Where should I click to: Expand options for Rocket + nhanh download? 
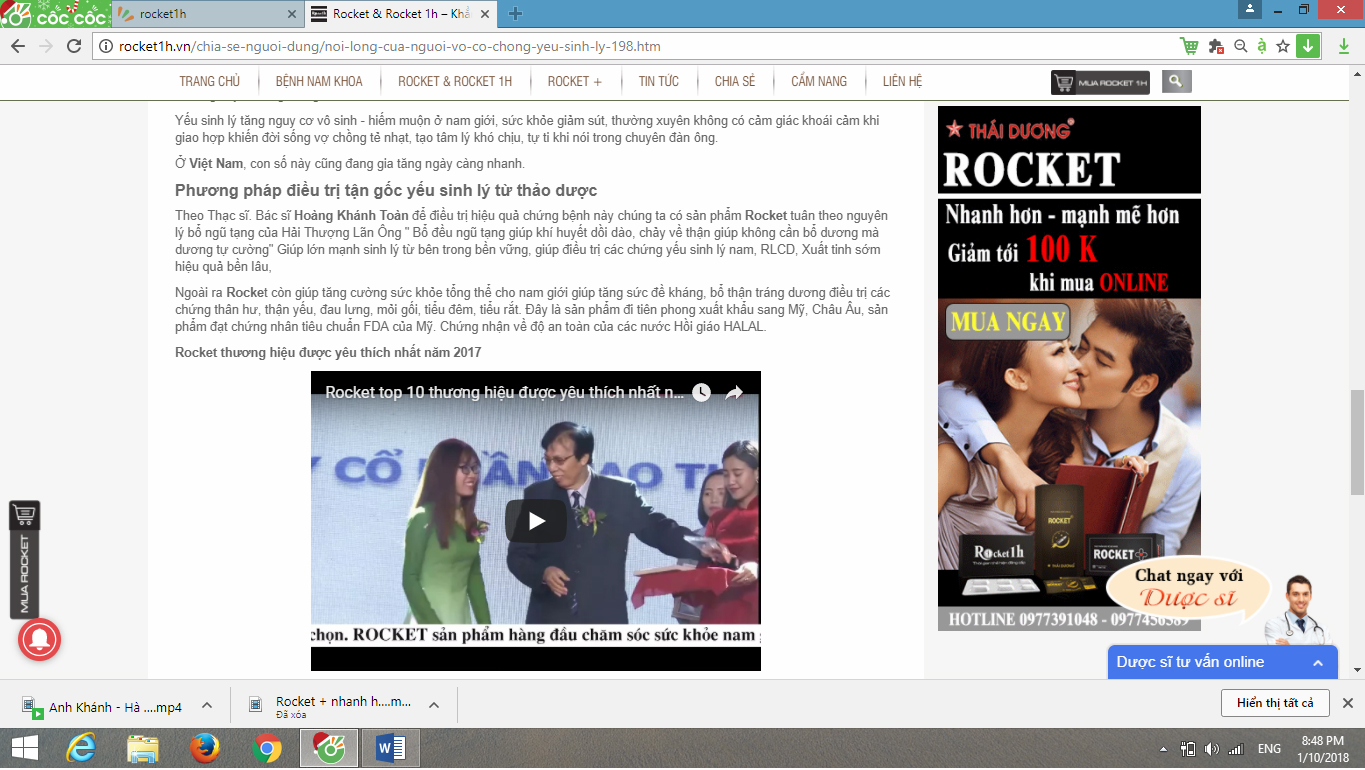[x=434, y=705]
